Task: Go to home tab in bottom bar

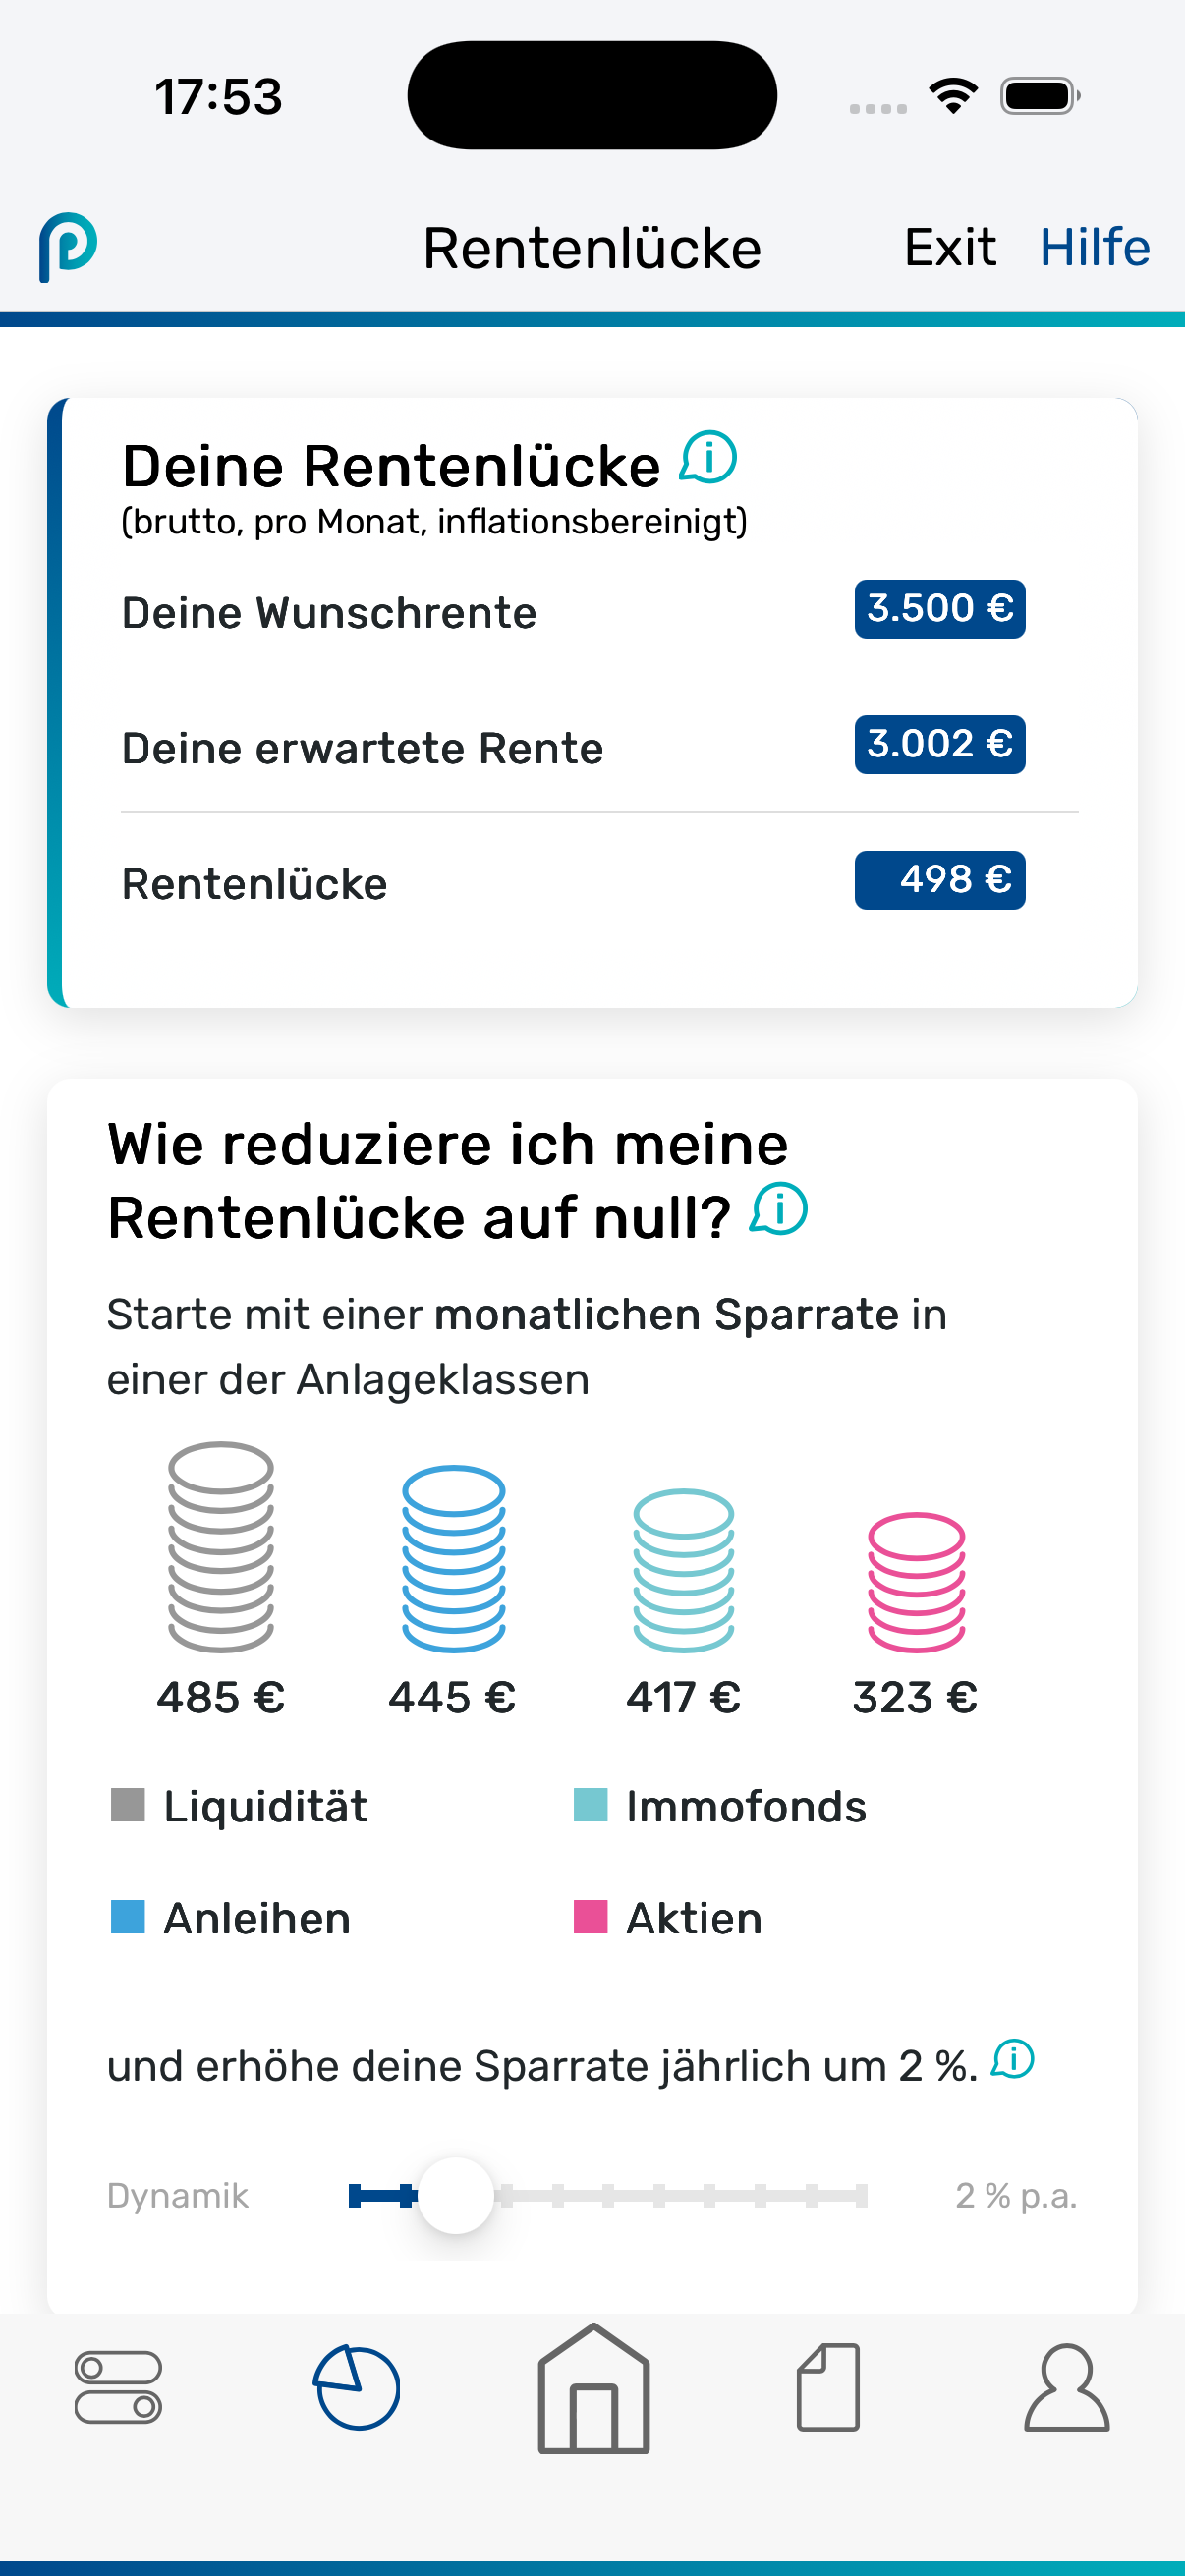Action: click(x=594, y=2388)
